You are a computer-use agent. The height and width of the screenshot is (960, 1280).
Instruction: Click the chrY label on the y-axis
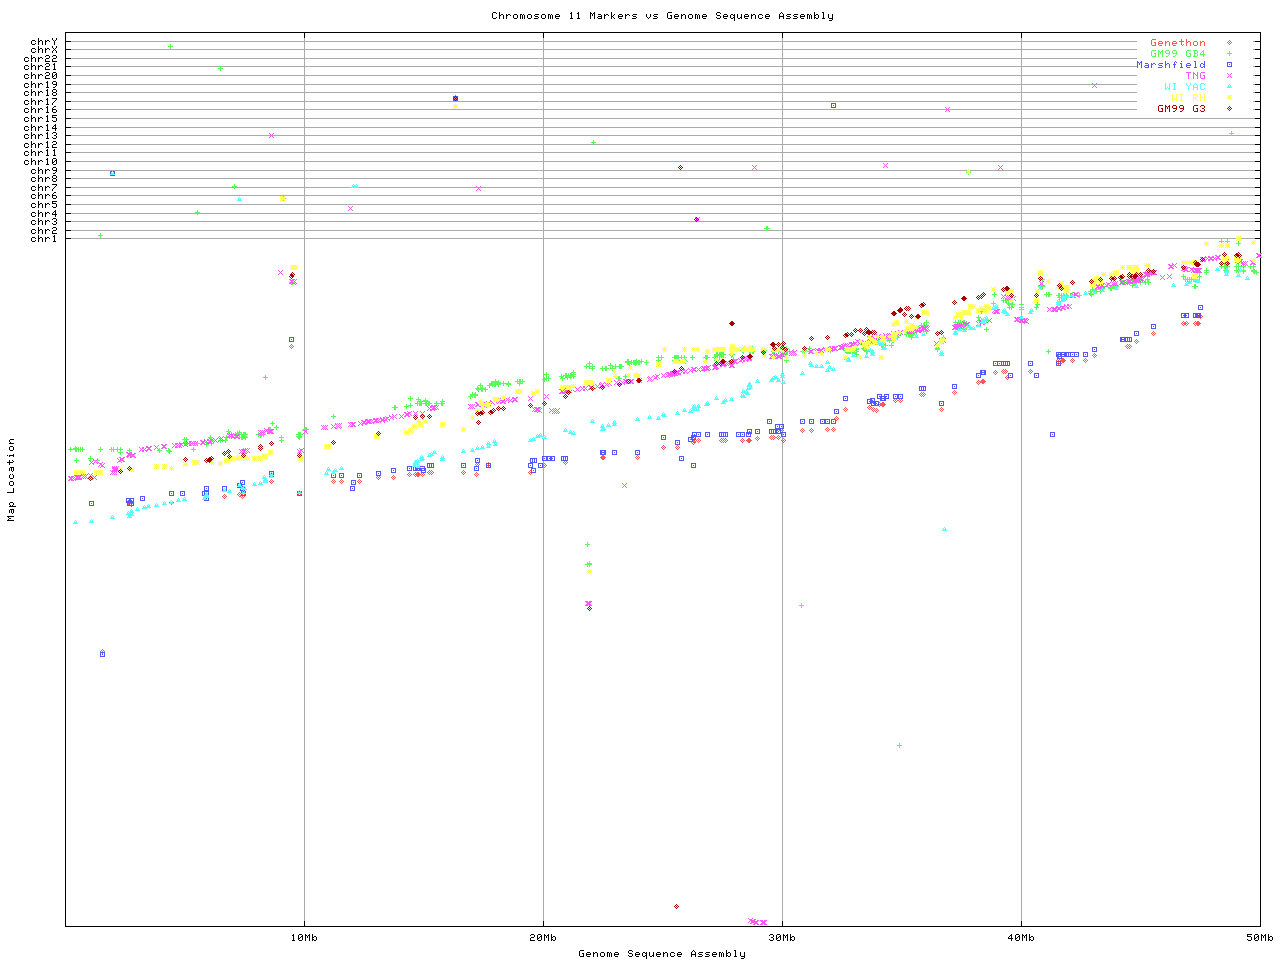coord(44,41)
